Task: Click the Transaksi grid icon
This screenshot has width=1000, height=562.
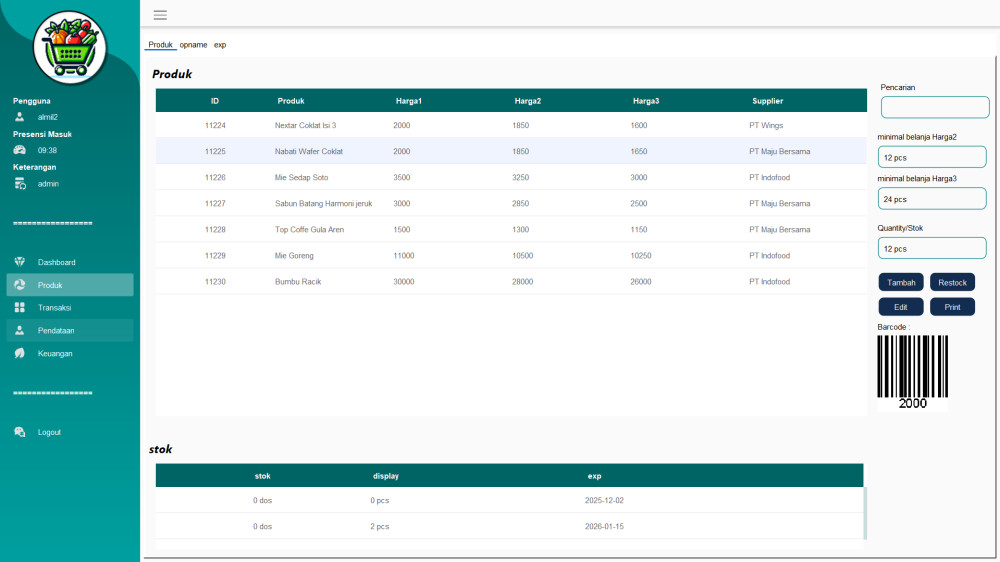Action: [x=20, y=308]
